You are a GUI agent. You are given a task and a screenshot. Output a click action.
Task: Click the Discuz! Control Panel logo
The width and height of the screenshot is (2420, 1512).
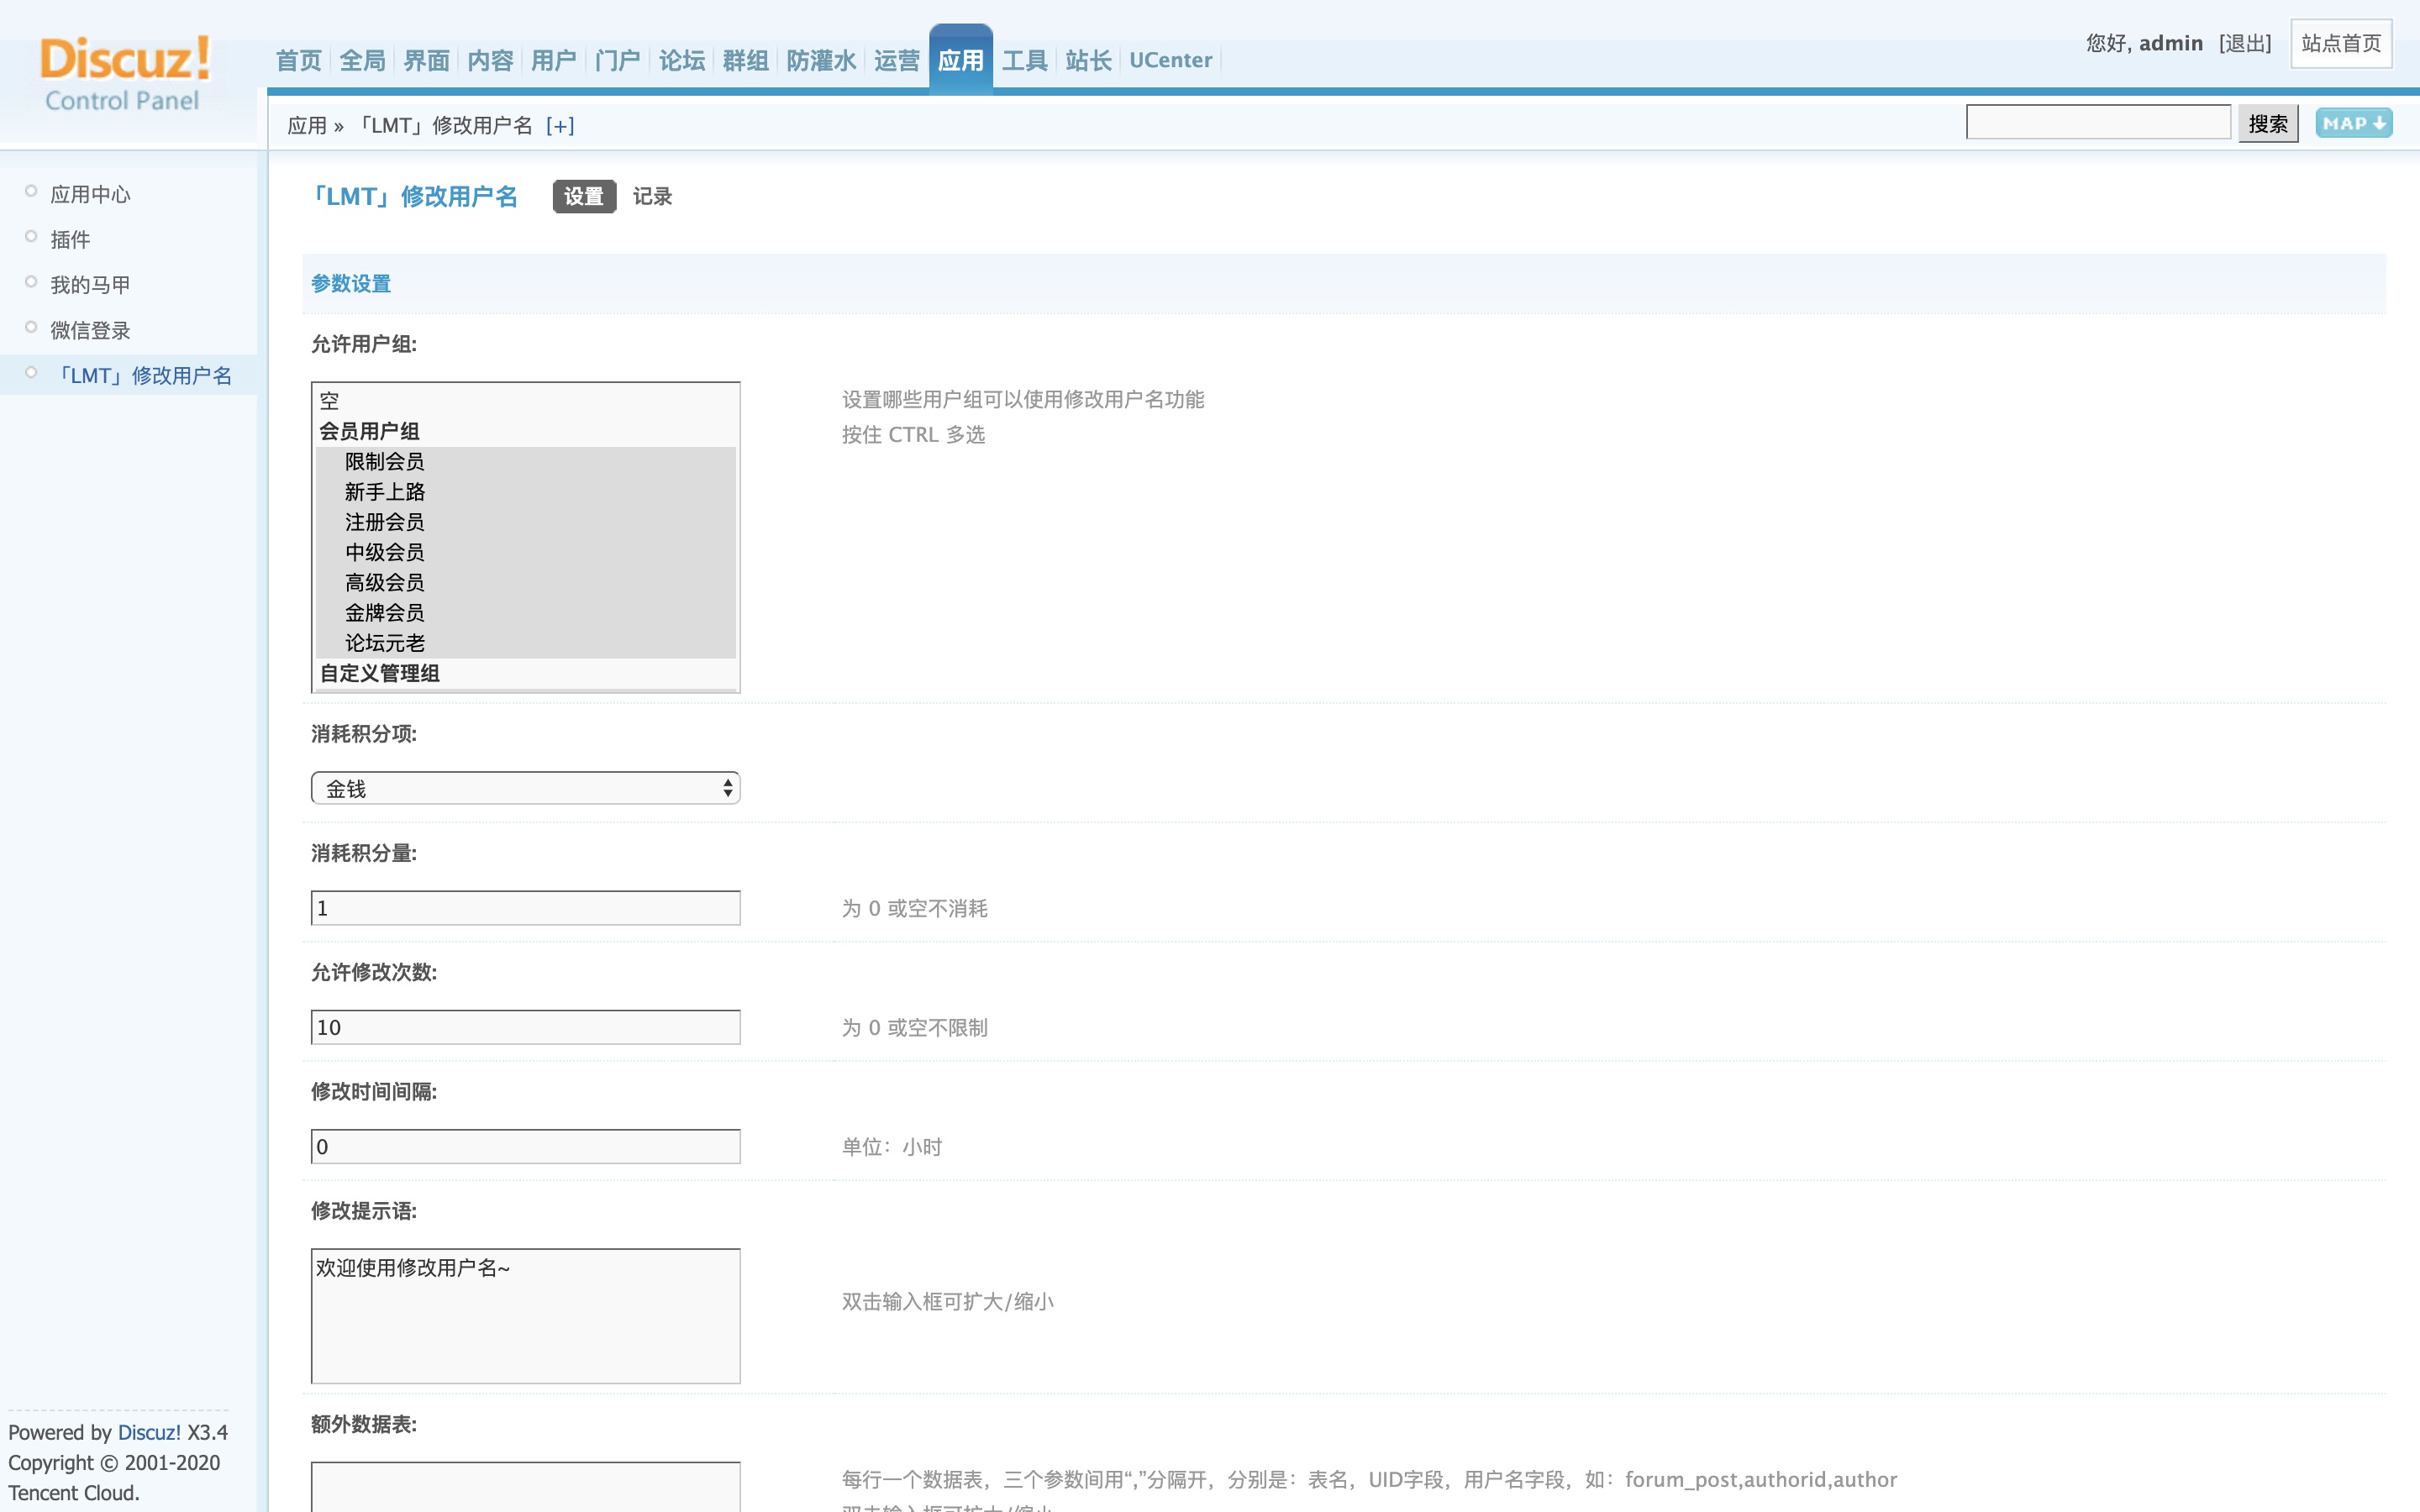[x=124, y=72]
